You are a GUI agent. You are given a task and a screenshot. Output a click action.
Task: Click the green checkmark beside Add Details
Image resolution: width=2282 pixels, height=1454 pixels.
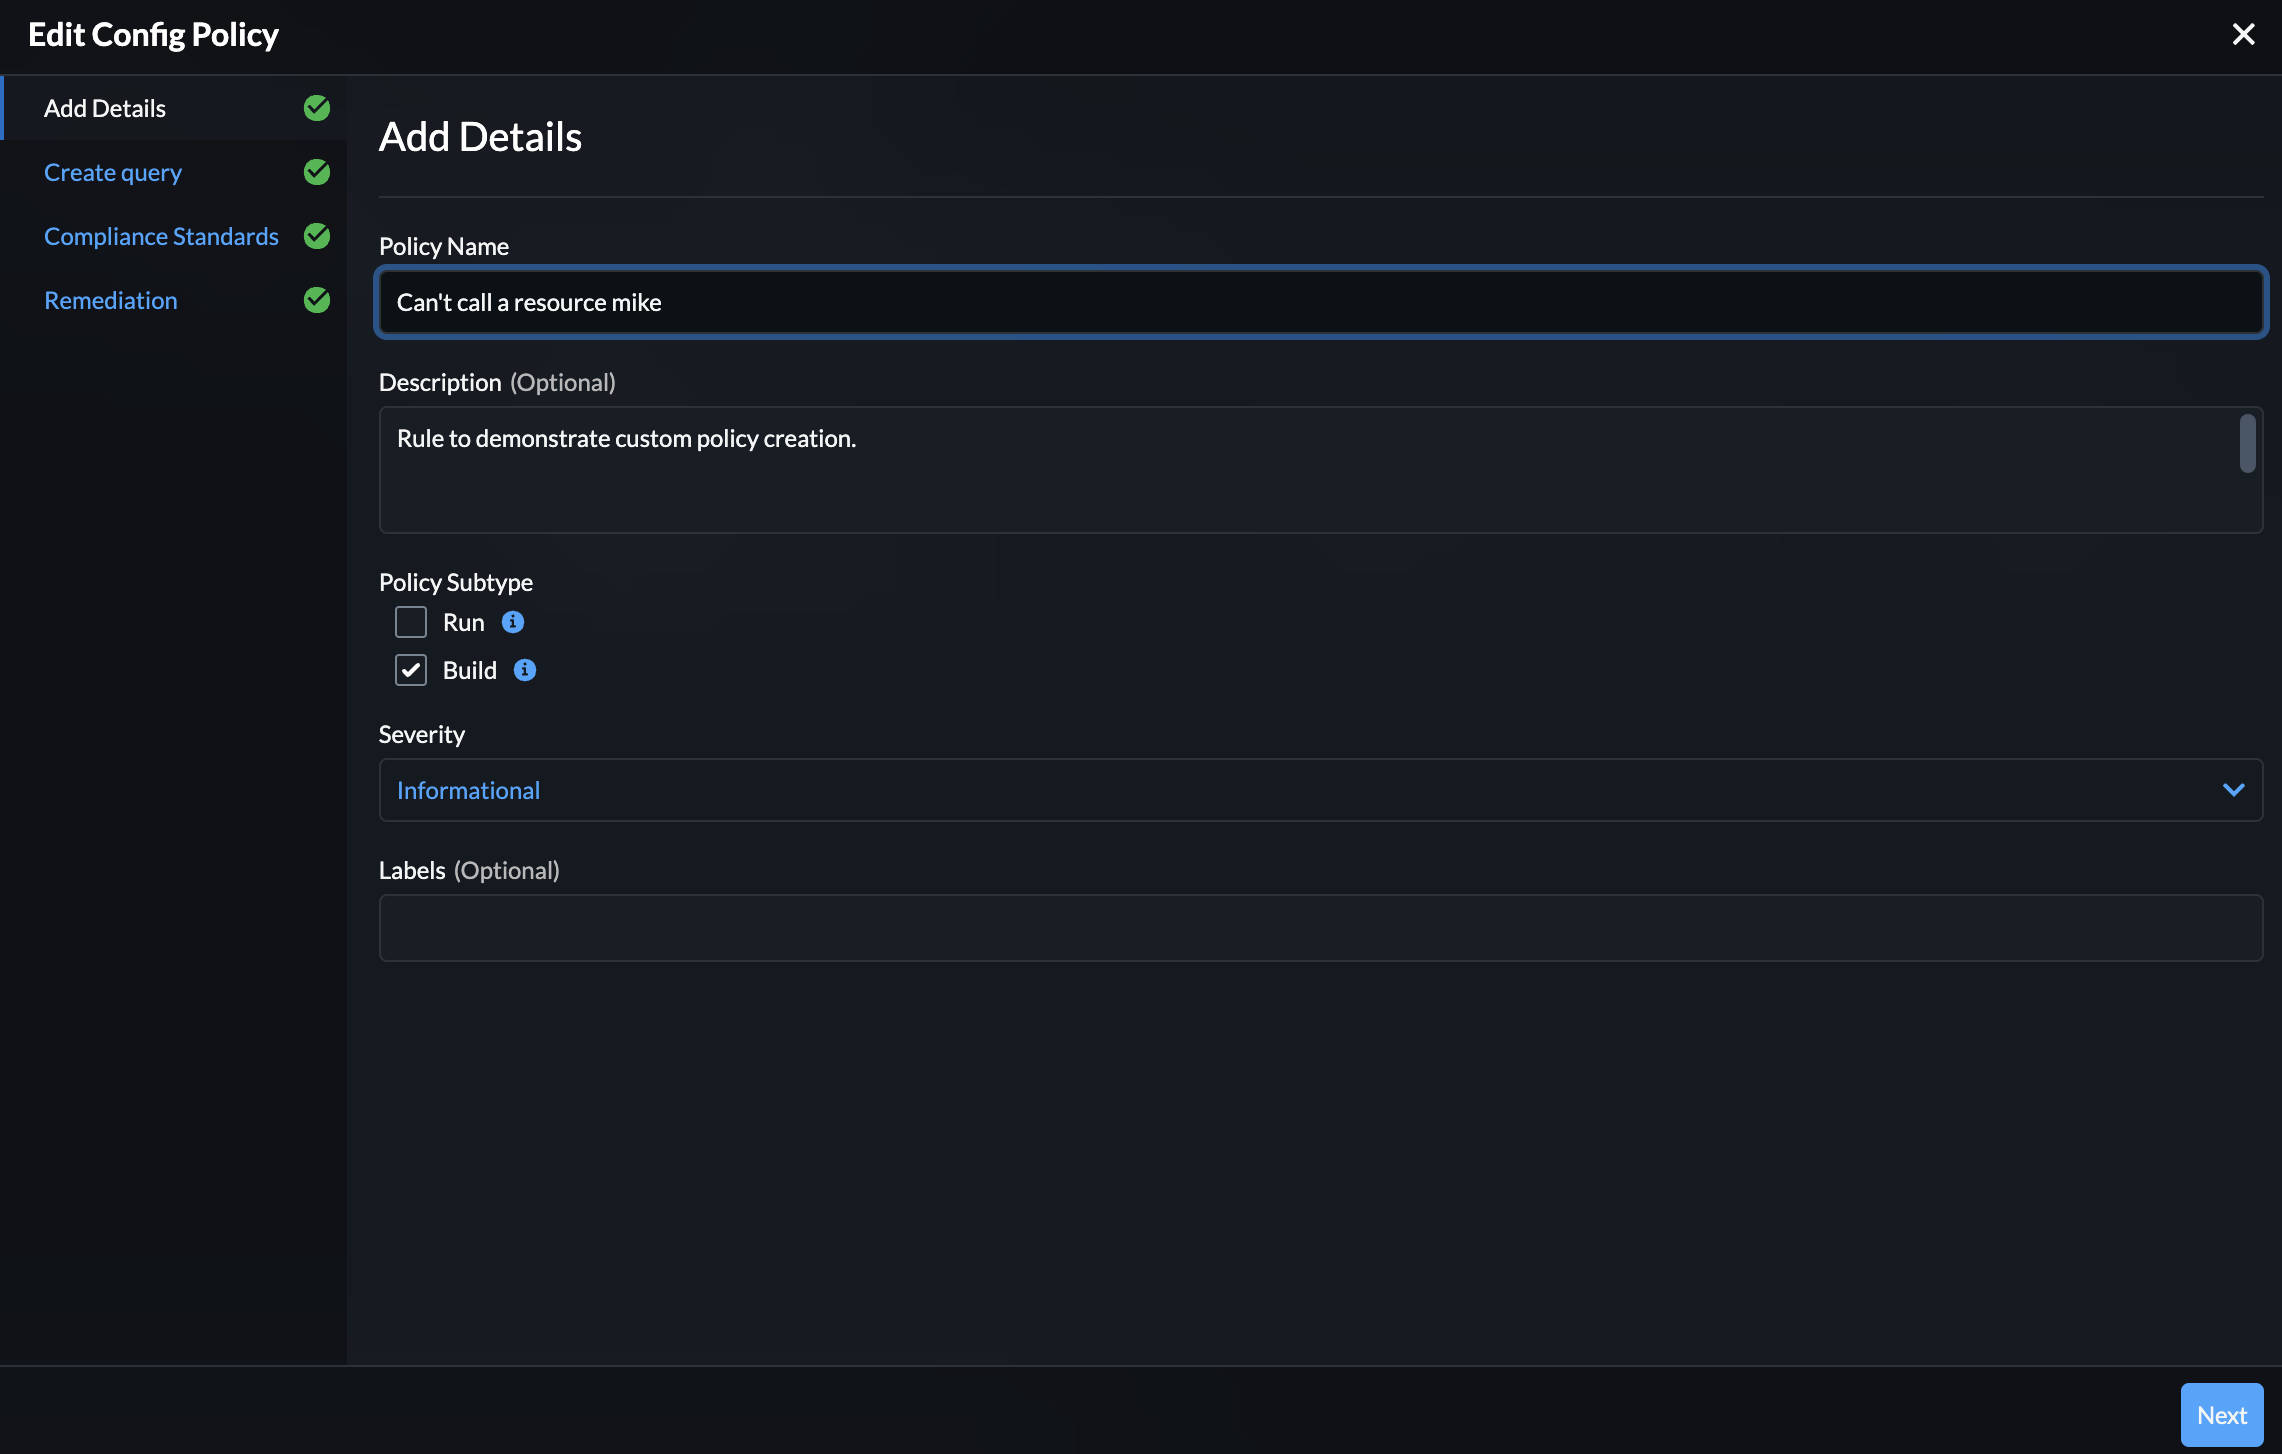pos(317,108)
